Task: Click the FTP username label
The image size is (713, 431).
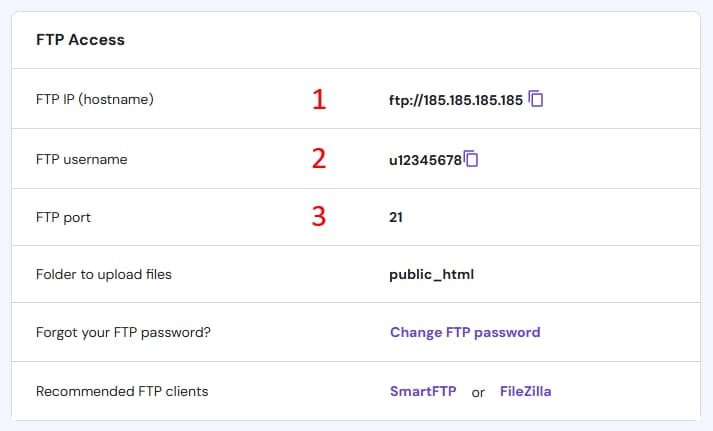Action: pyautogui.click(x=82, y=160)
